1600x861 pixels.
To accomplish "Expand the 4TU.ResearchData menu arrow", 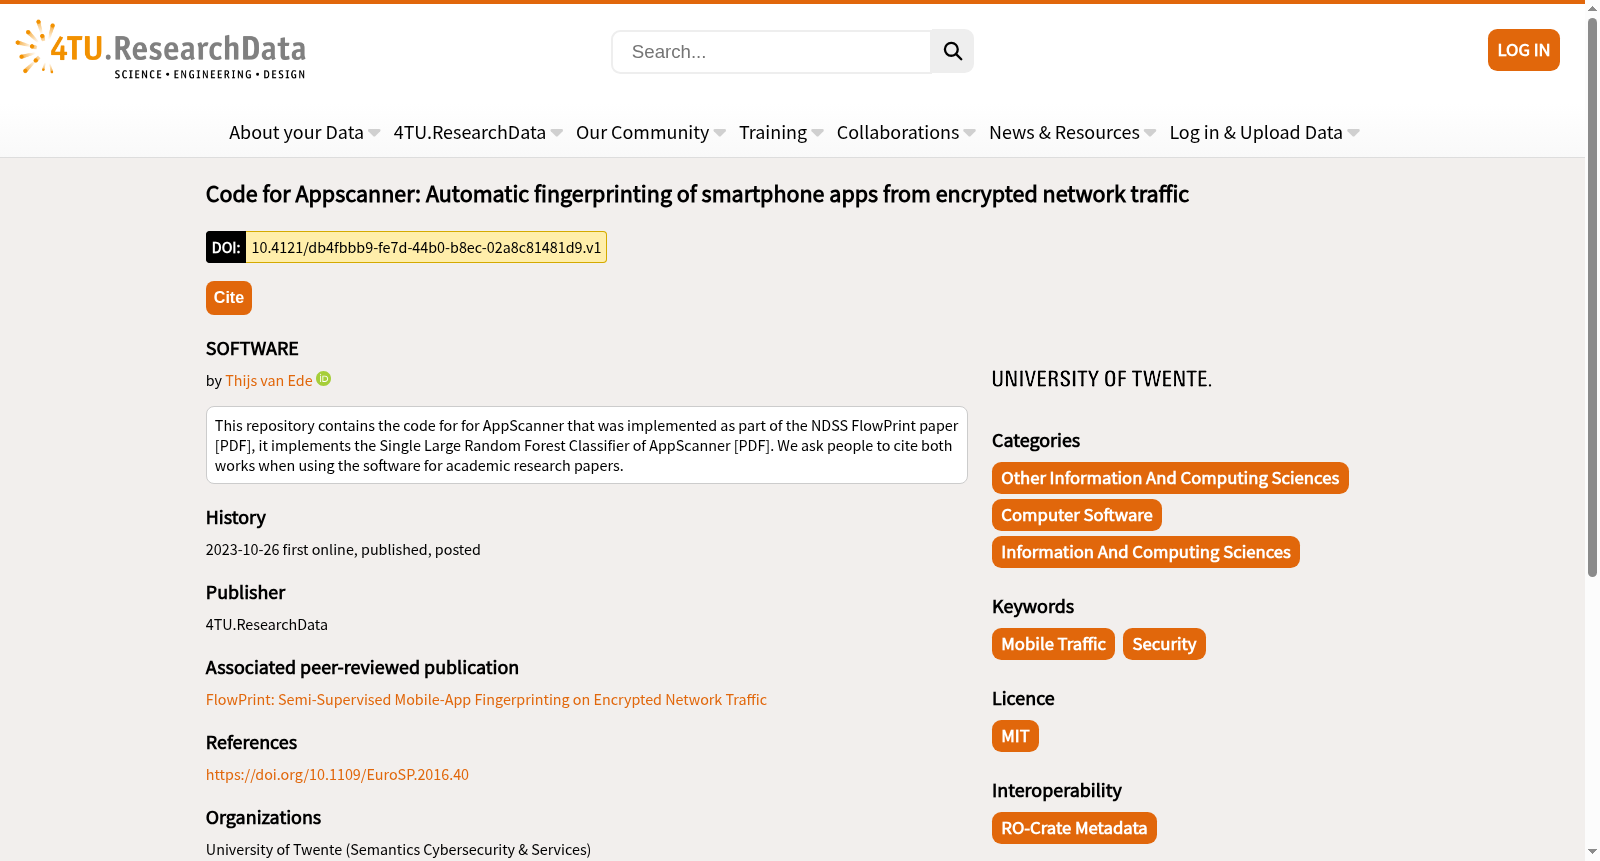I will [557, 133].
